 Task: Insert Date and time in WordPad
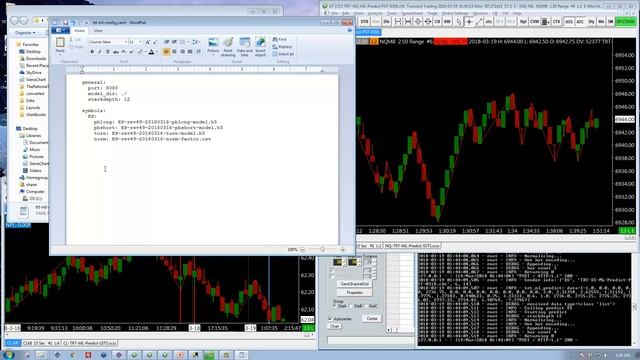coord(244,47)
